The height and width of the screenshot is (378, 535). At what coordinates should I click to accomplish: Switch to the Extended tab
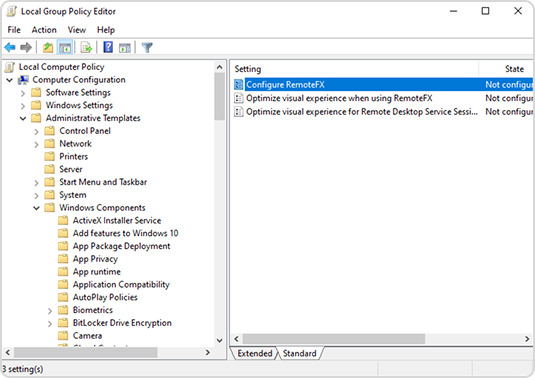255,353
